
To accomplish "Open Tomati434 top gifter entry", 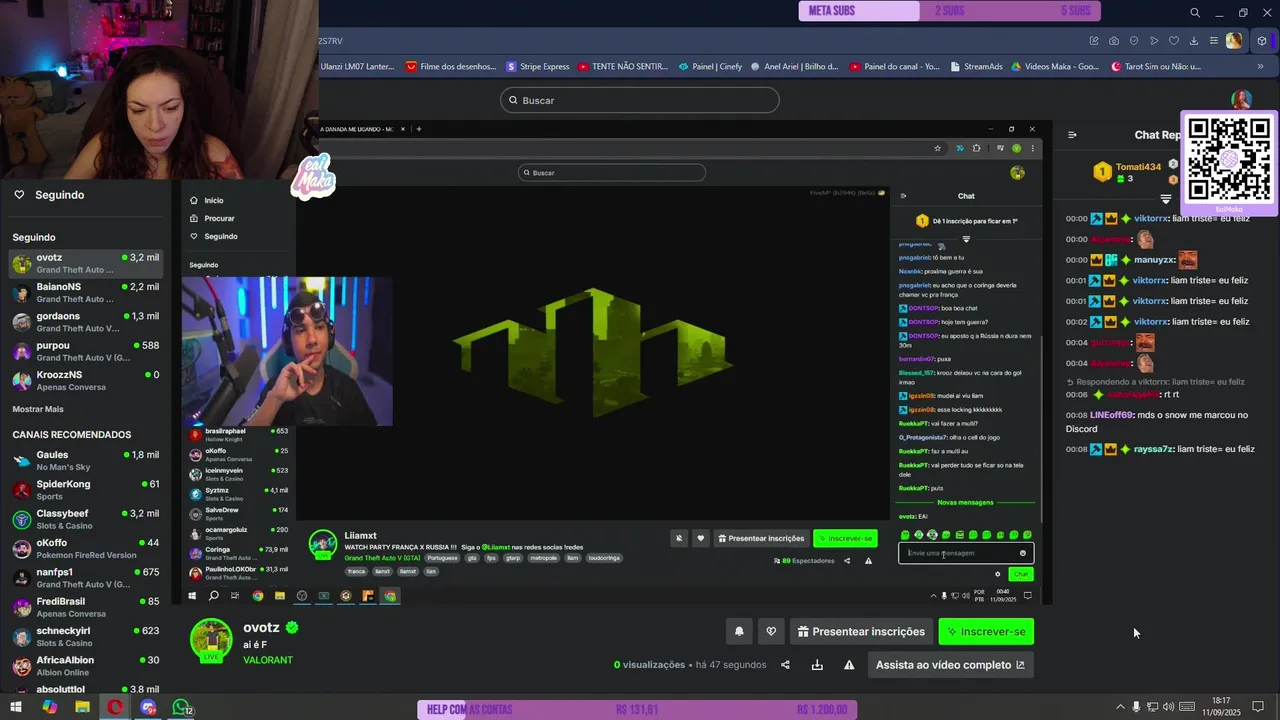I will 1126,172.
